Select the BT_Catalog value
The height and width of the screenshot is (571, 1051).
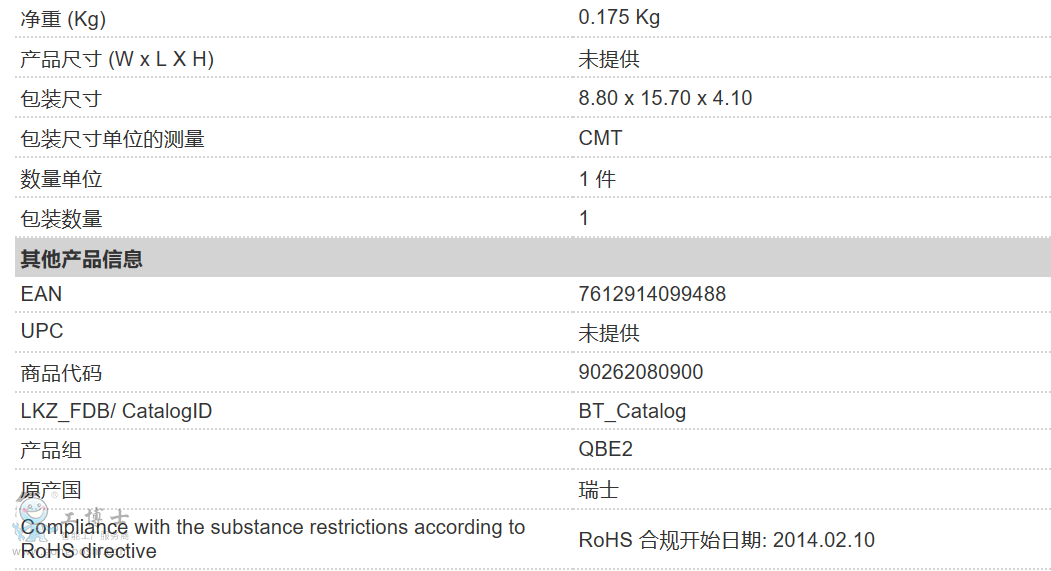(x=632, y=411)
